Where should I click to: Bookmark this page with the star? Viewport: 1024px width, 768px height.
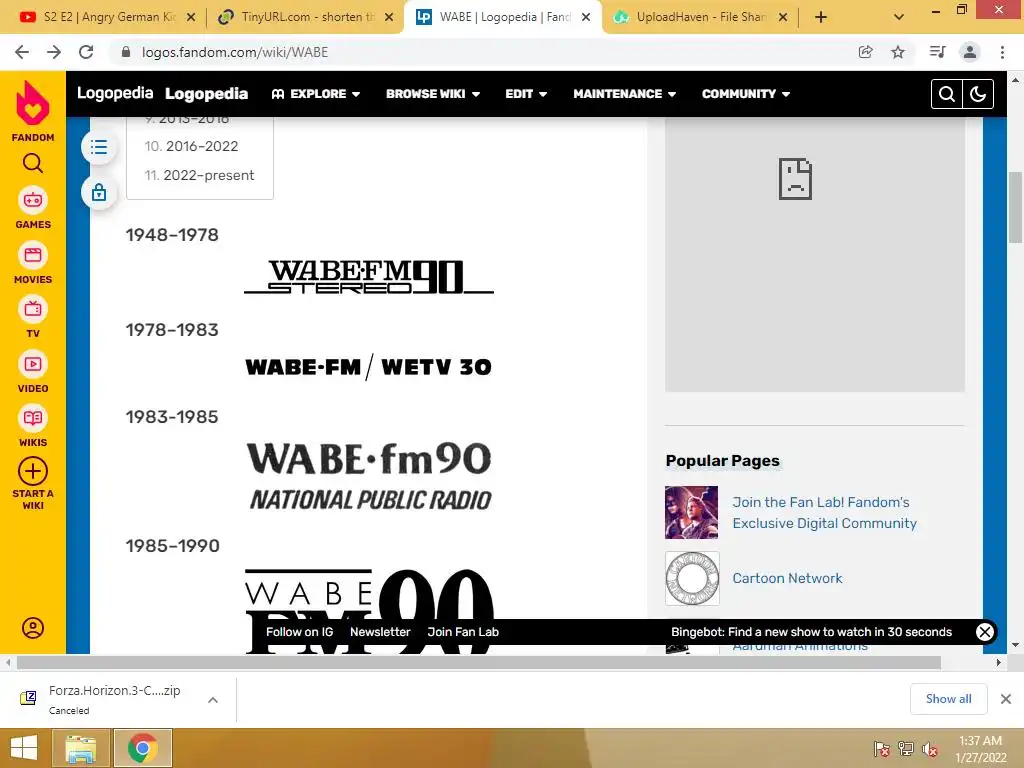tap(898, 52)
